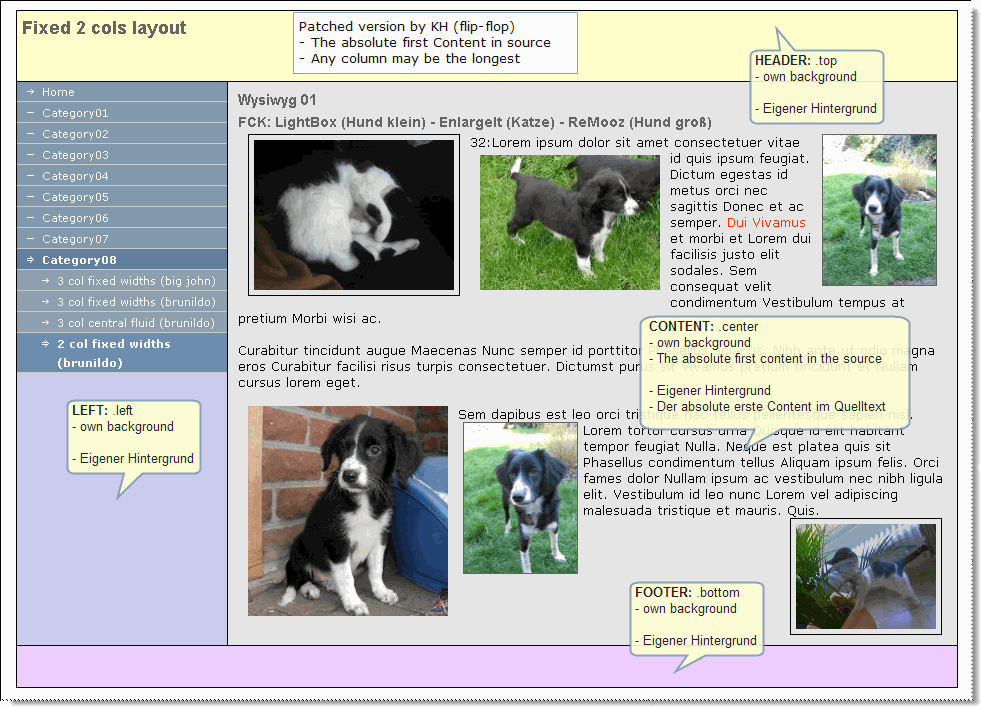Open the two puppies on grass image
Viewport: 981px width, 708px height.
[x=569, y=222]
